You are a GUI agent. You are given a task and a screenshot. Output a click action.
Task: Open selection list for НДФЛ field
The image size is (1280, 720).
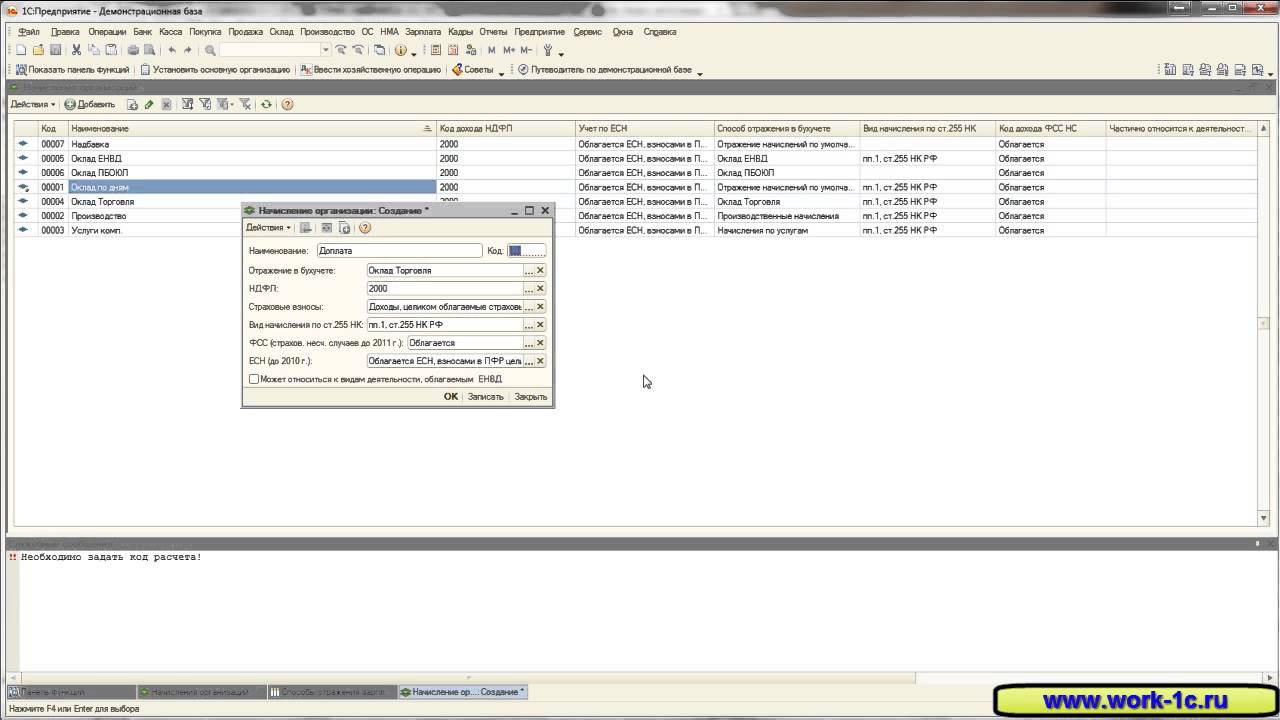529,288
